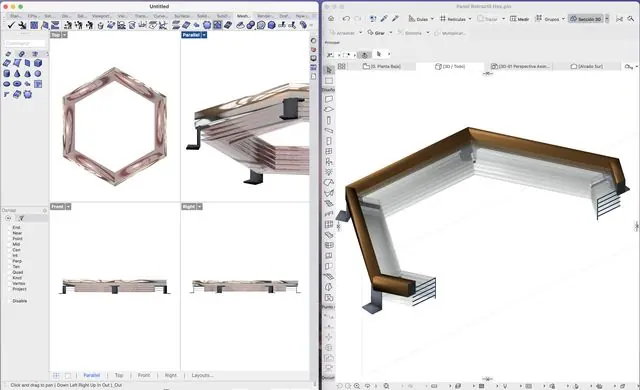Expand the Guías dropdown arrow in Archicad
Screen dimensions: 640x390
click(432, 19)
